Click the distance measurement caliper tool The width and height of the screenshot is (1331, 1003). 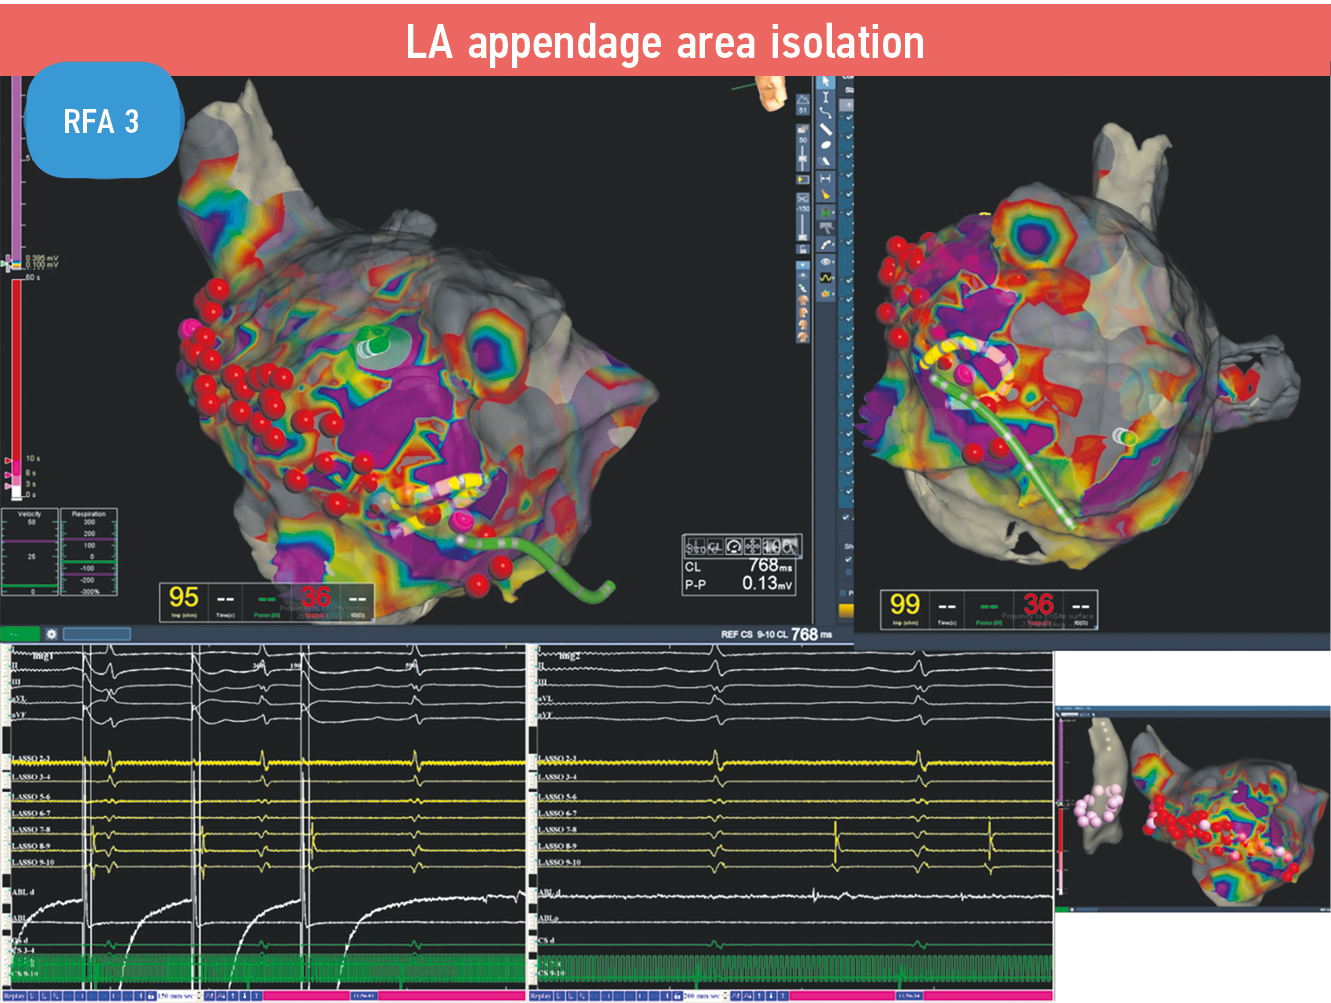[x=826, y=178]
